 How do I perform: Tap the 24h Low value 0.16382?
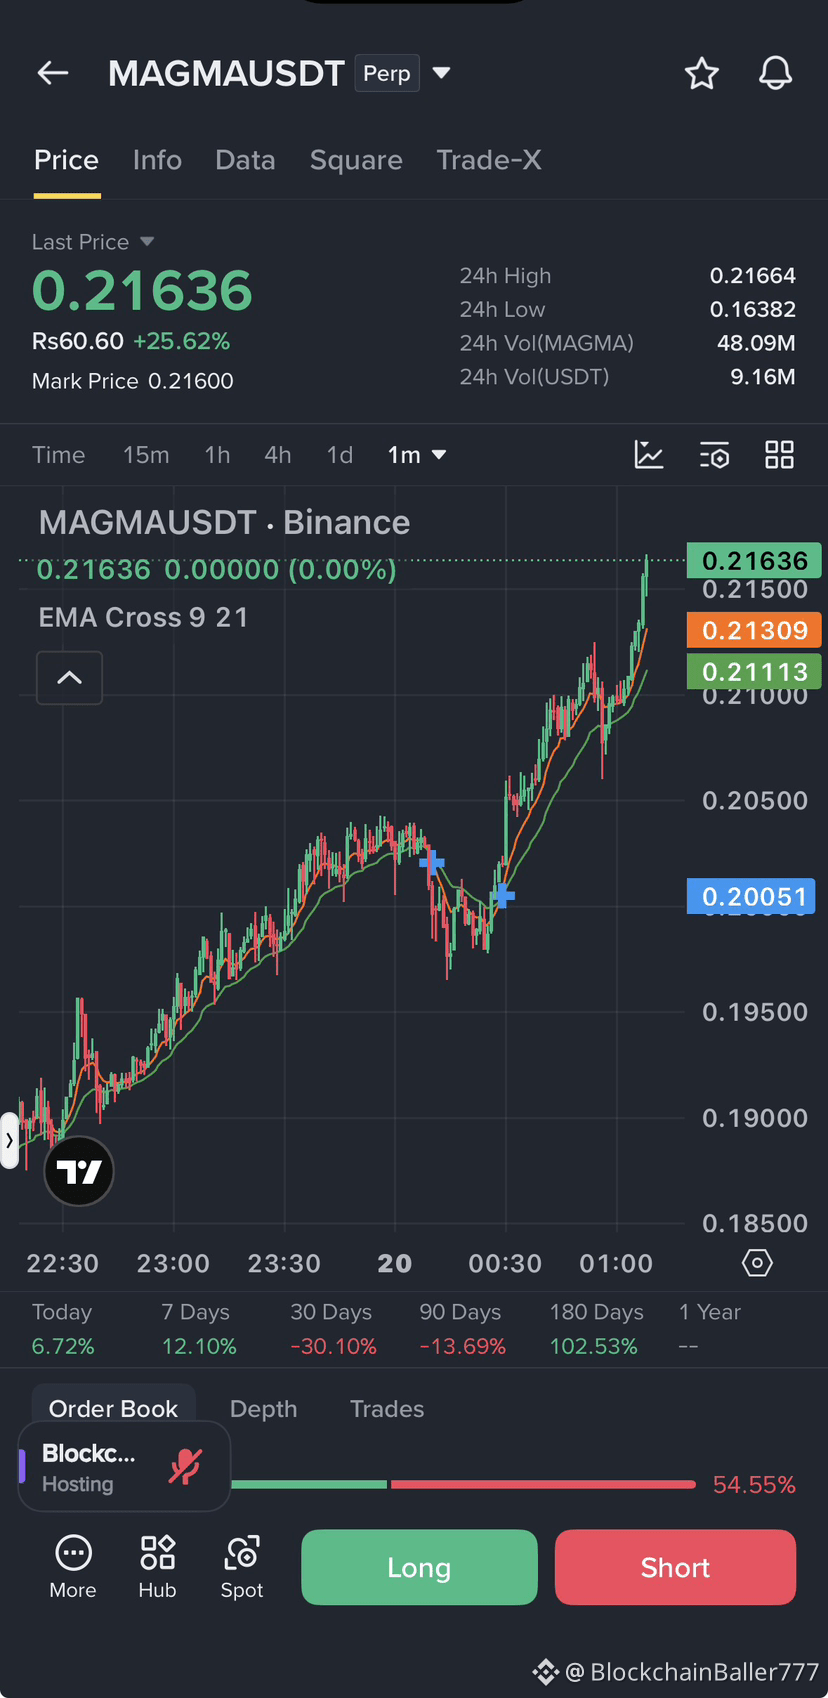(753, 309)
